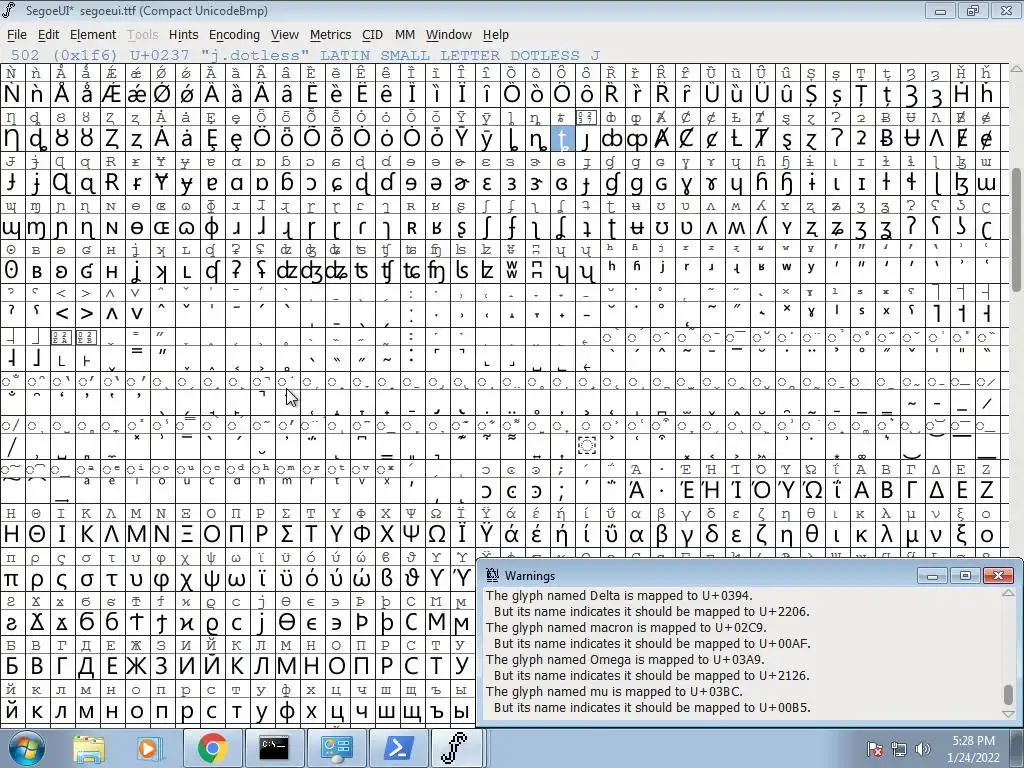Click the Warnings window title icon

pos(492,575)
